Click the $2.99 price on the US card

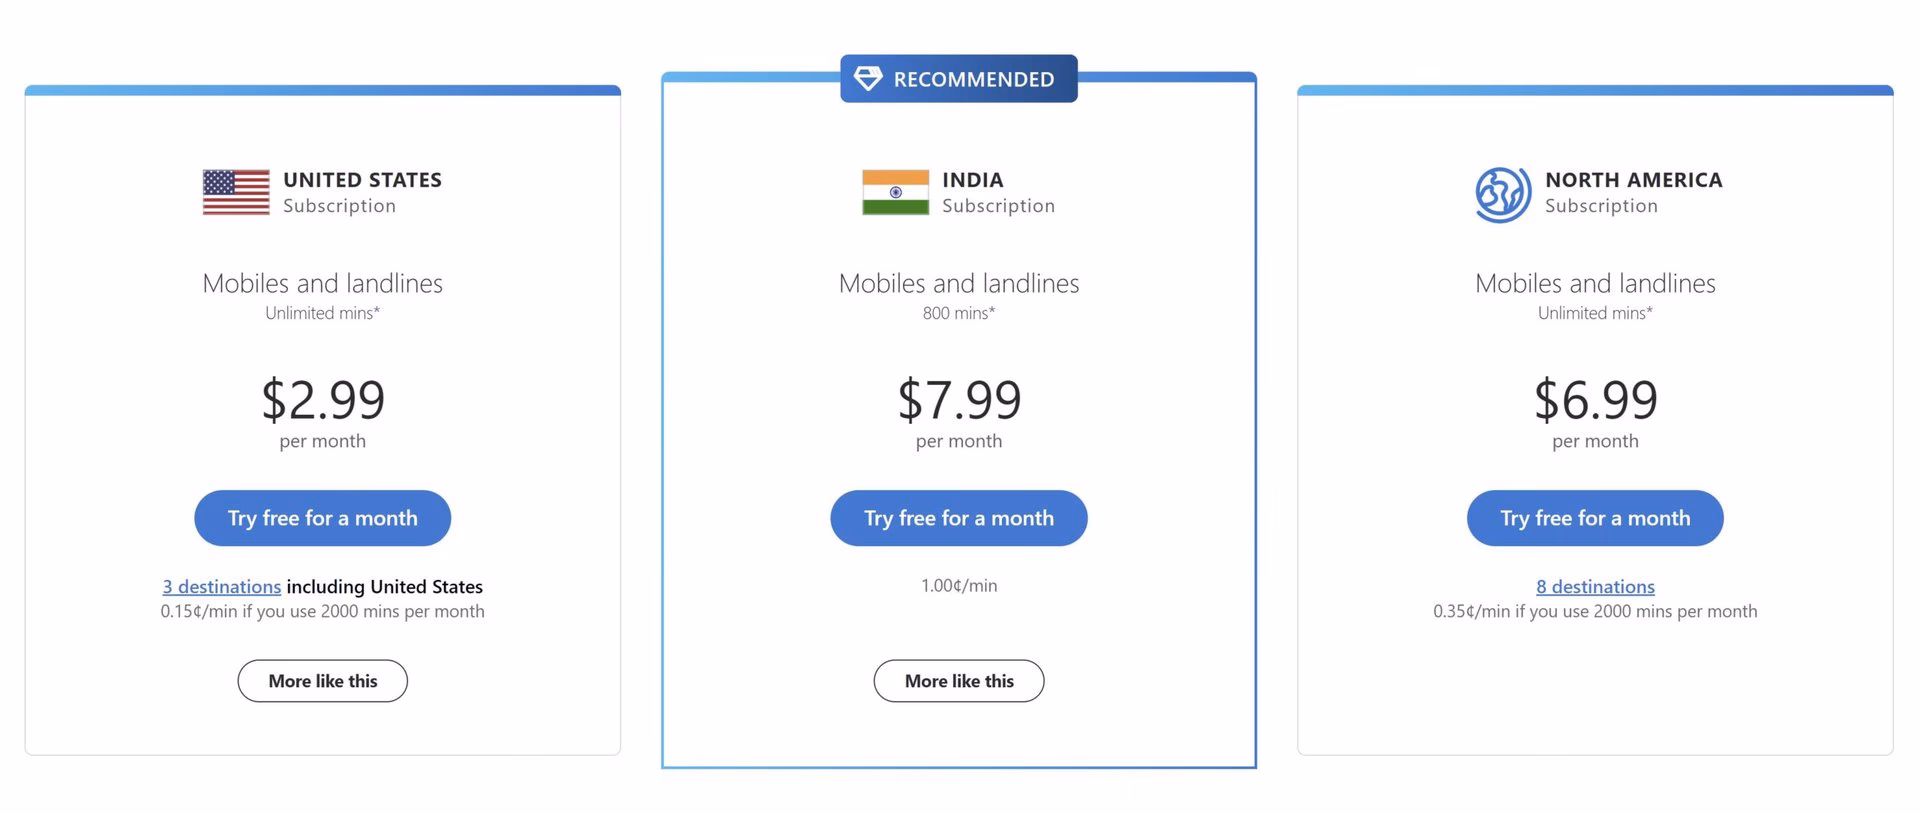tap(322, 400)
